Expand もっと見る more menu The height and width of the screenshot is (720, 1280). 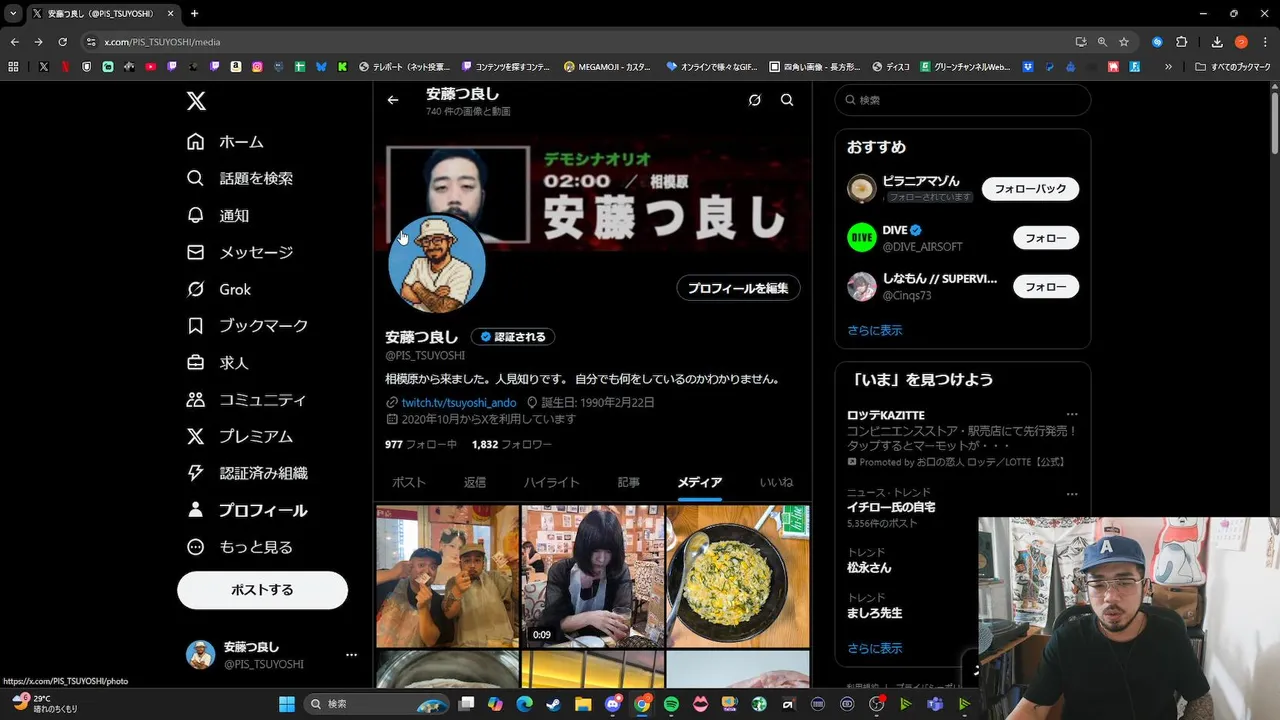point(240,547)
